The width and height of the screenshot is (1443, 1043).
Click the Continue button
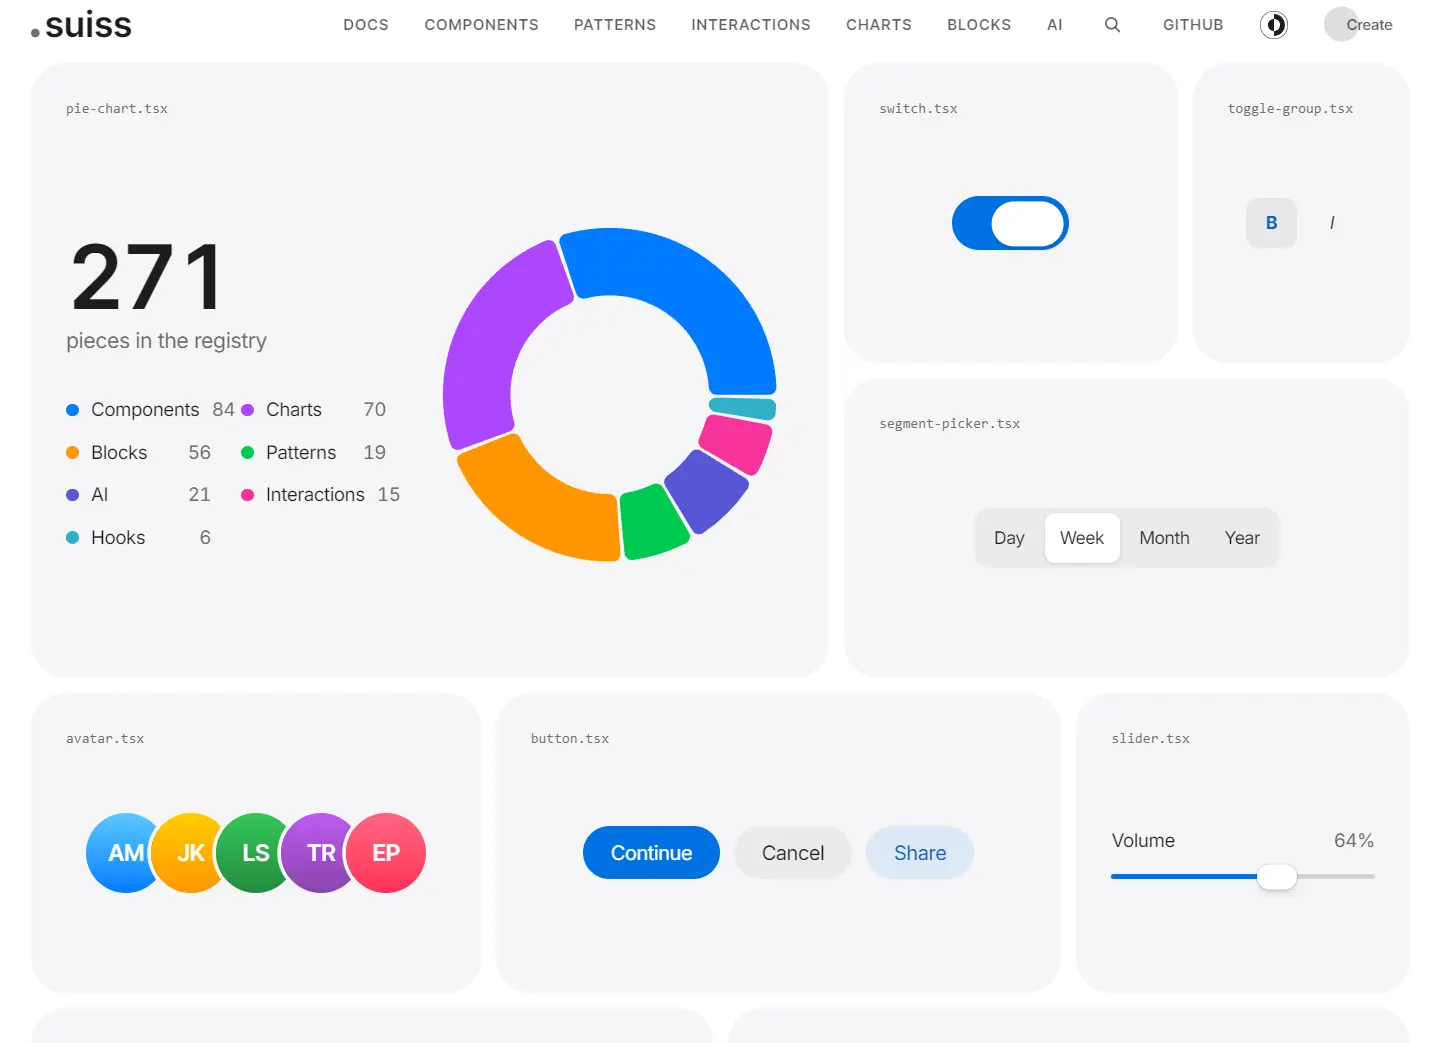651,853
